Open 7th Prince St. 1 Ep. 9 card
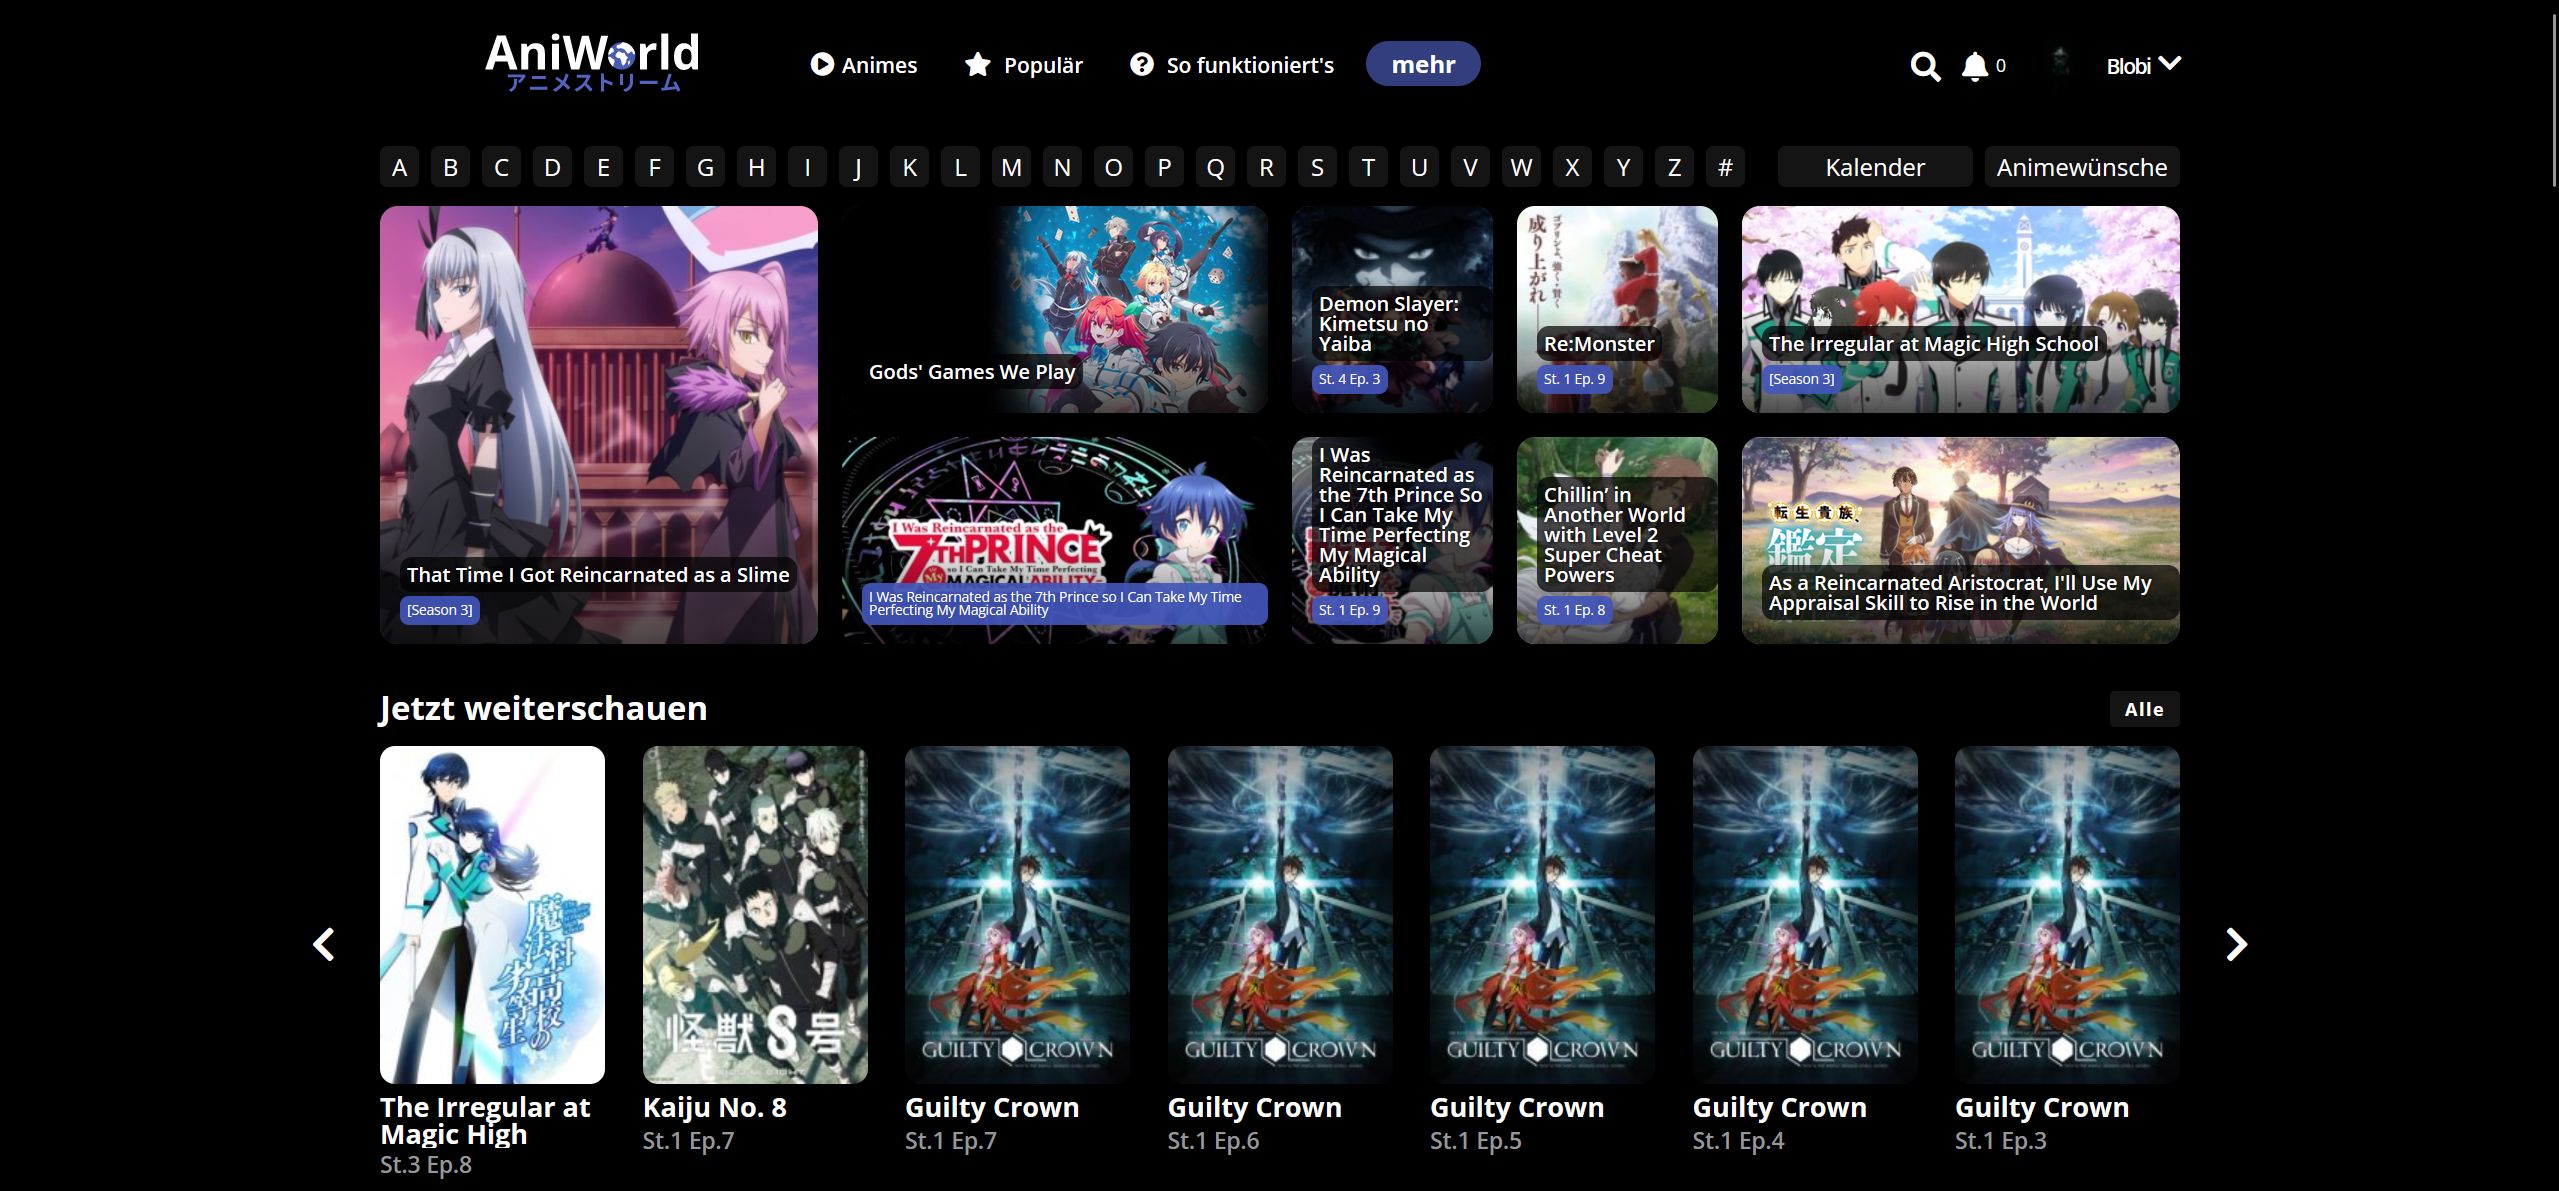This screenshot has width=2559, height=1191. 1392,540
